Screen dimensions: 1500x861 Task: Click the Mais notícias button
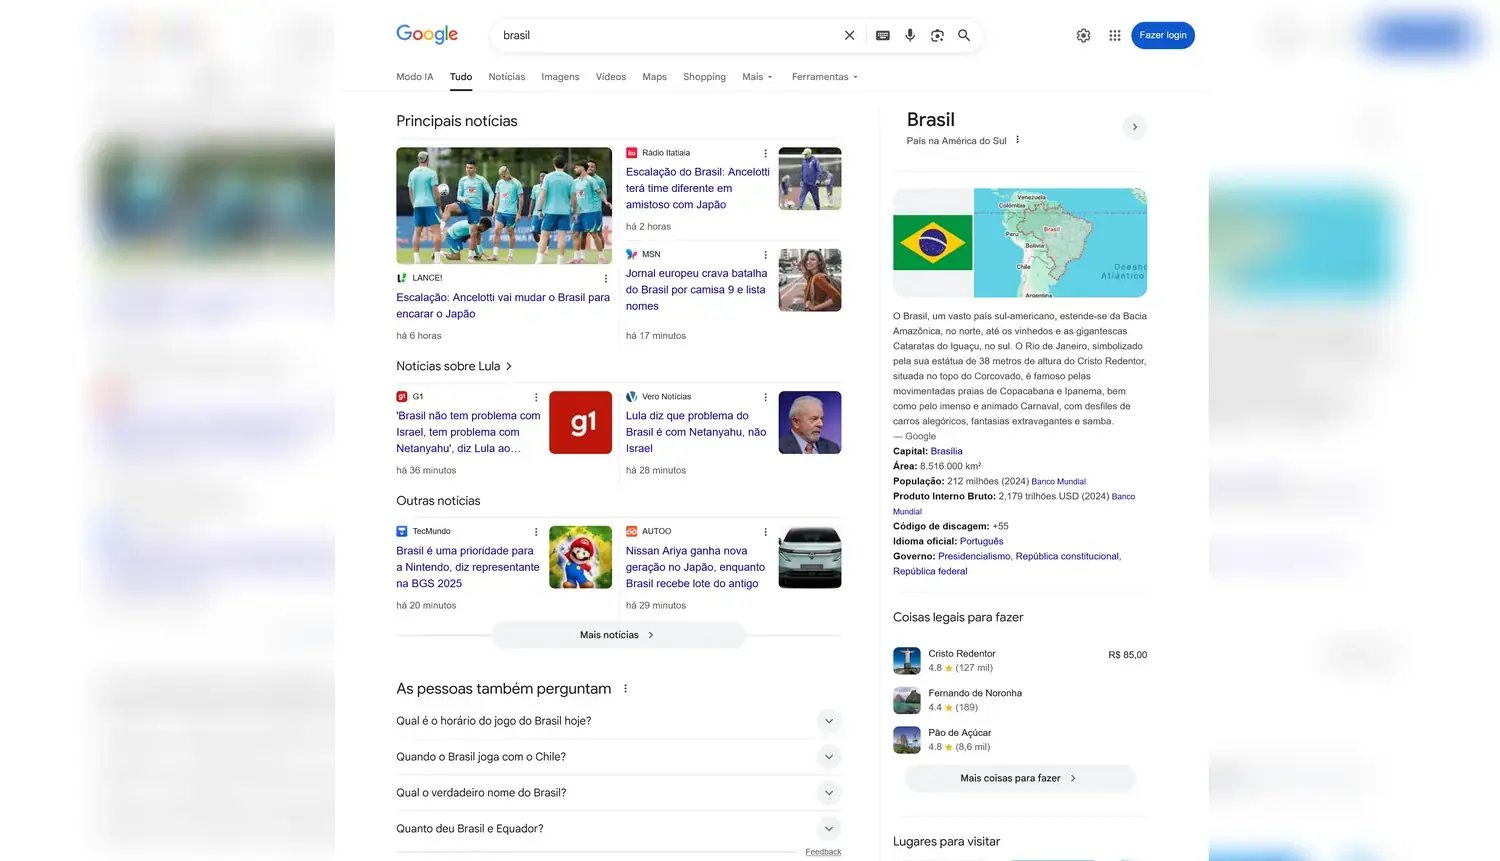point(617,635)
